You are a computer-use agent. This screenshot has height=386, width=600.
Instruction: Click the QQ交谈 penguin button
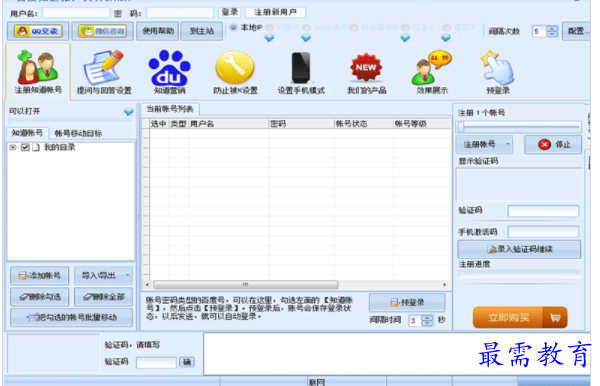click(38, 31)
